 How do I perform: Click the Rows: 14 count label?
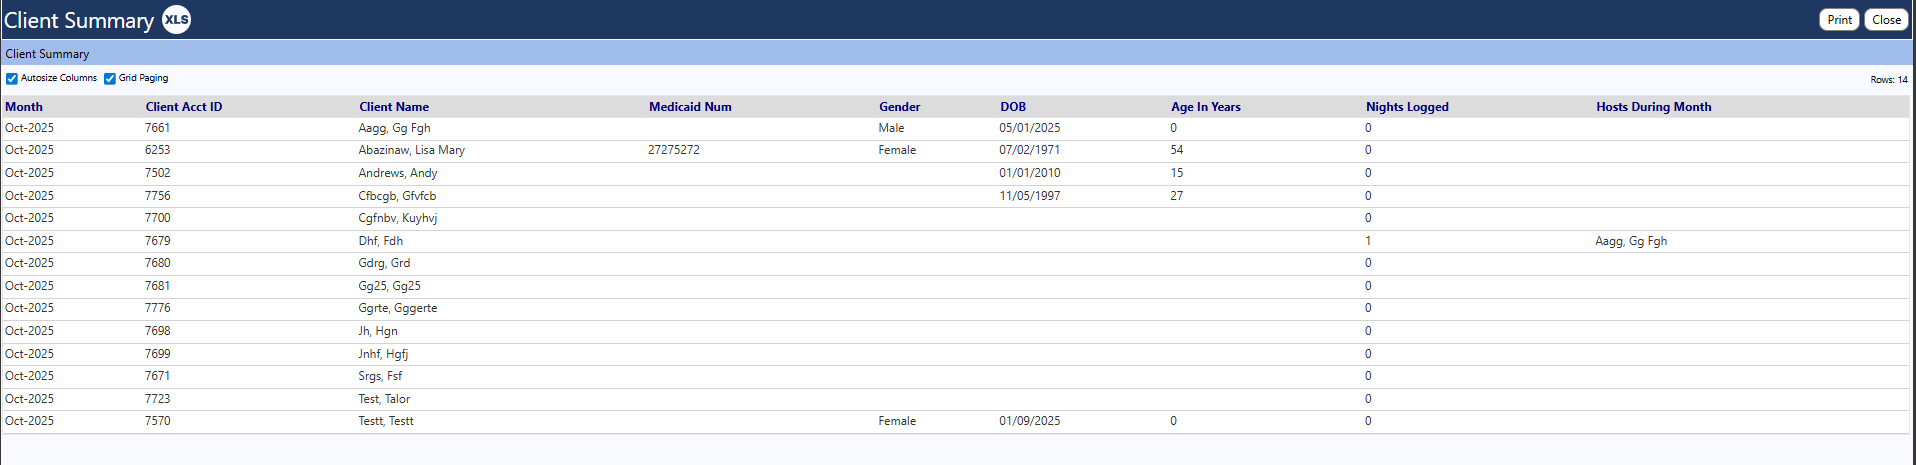[x=1889, y=80]
